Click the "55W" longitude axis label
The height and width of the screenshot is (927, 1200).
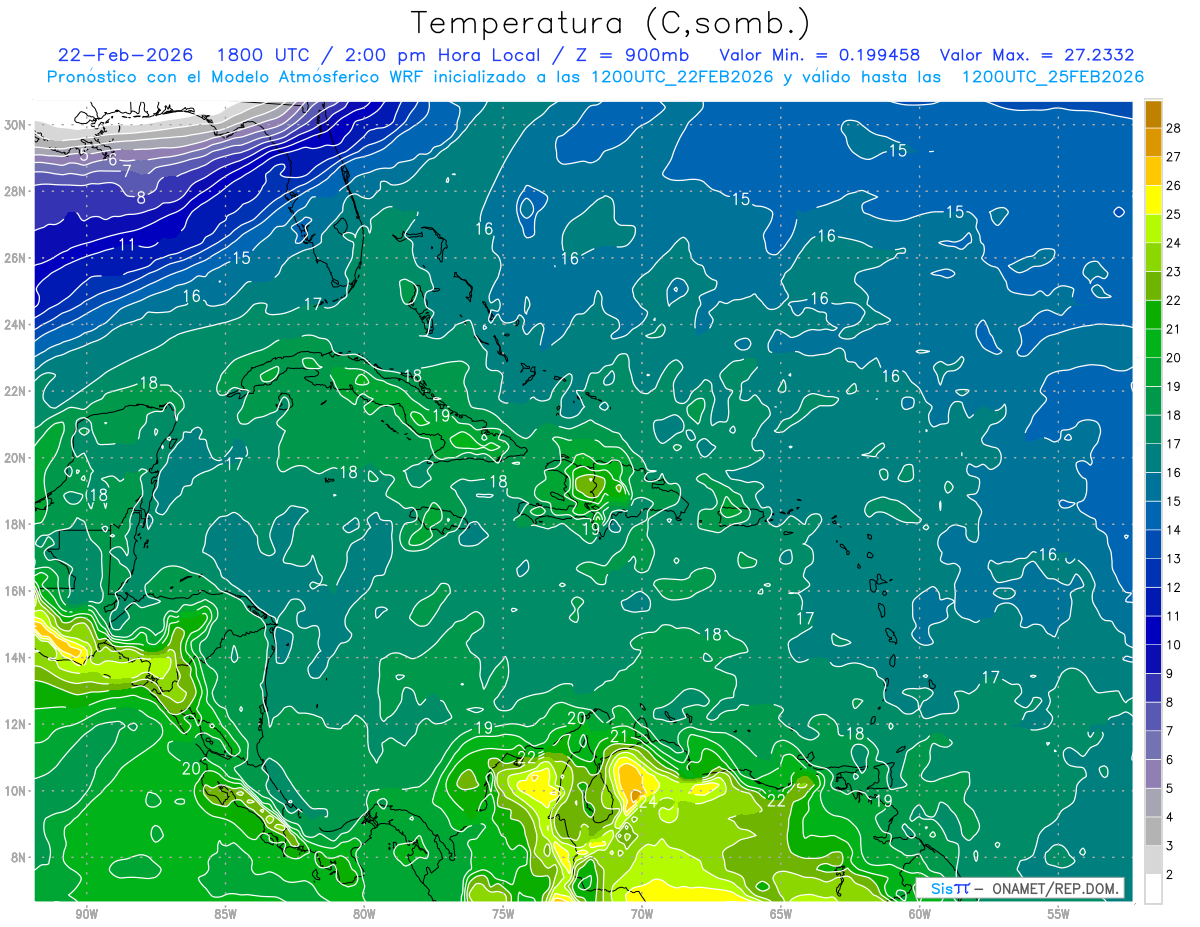1059,914
